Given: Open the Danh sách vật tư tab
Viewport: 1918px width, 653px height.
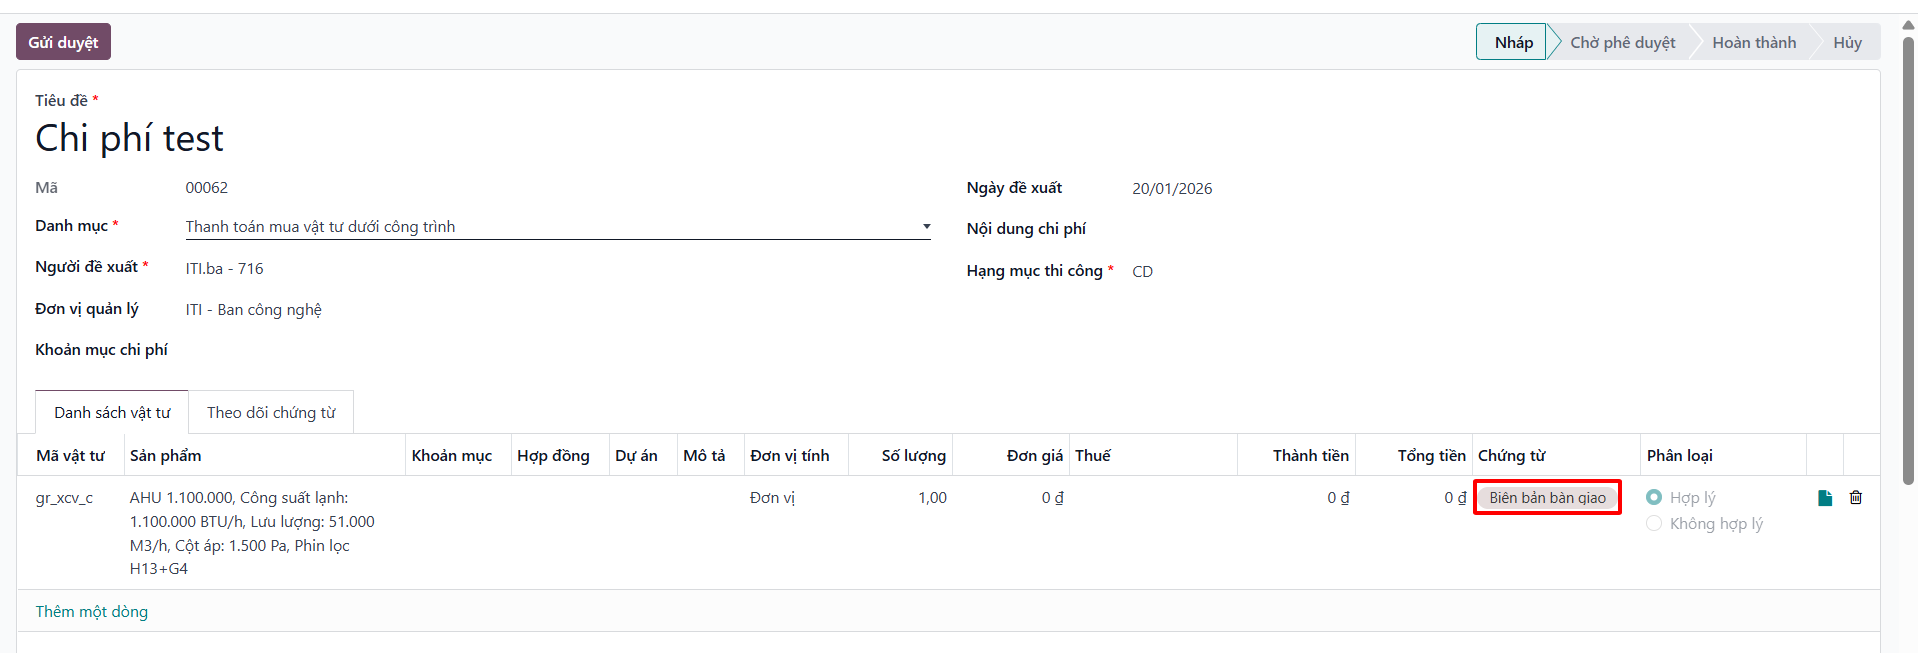Looking at the screenshot, I should coord(112,412).
